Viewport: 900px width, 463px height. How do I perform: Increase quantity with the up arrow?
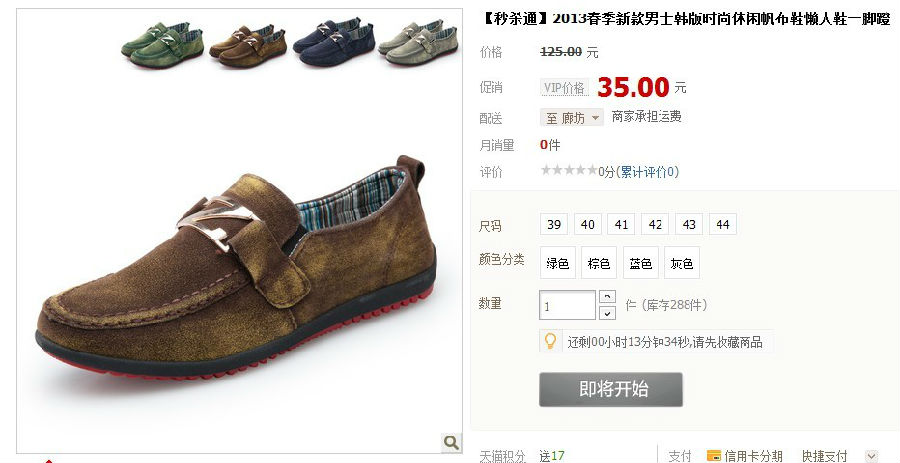607,297
